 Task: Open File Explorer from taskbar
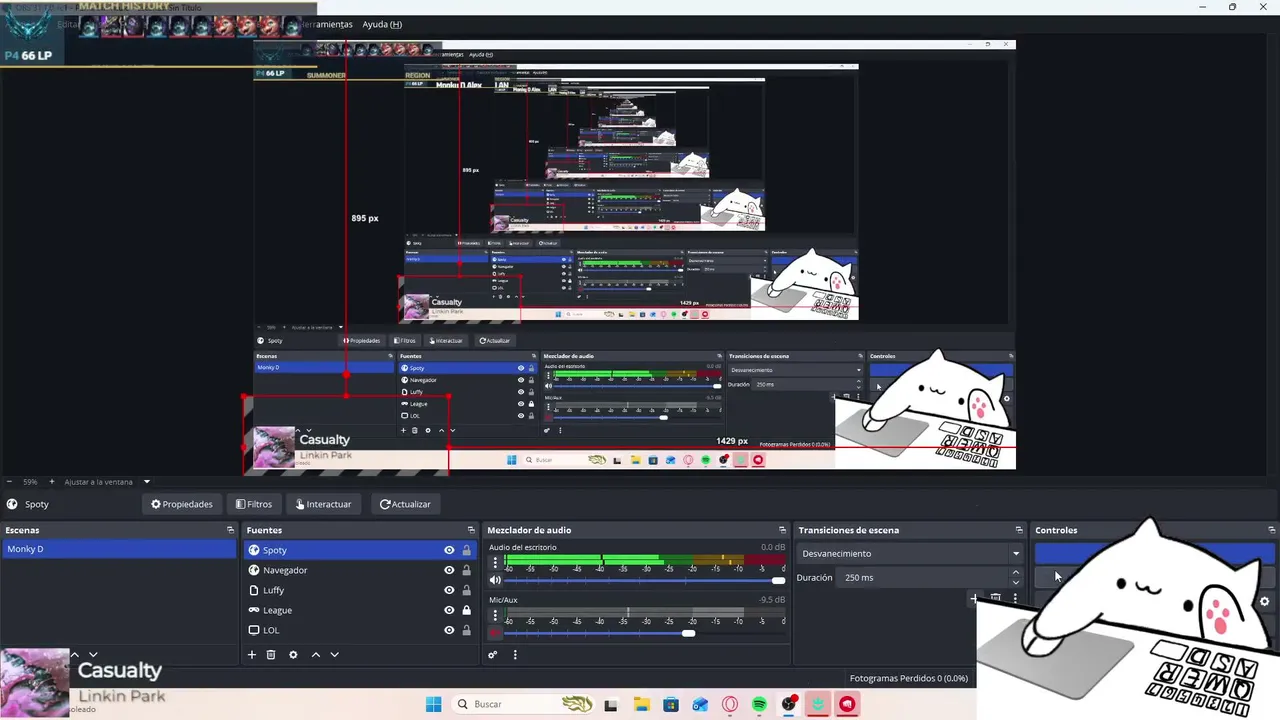pos(640,704)
